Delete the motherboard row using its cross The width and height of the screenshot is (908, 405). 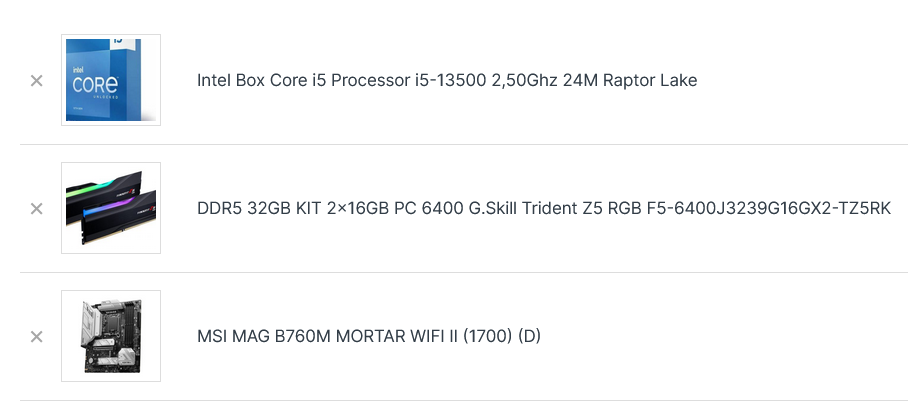click(x=36, y=337)
